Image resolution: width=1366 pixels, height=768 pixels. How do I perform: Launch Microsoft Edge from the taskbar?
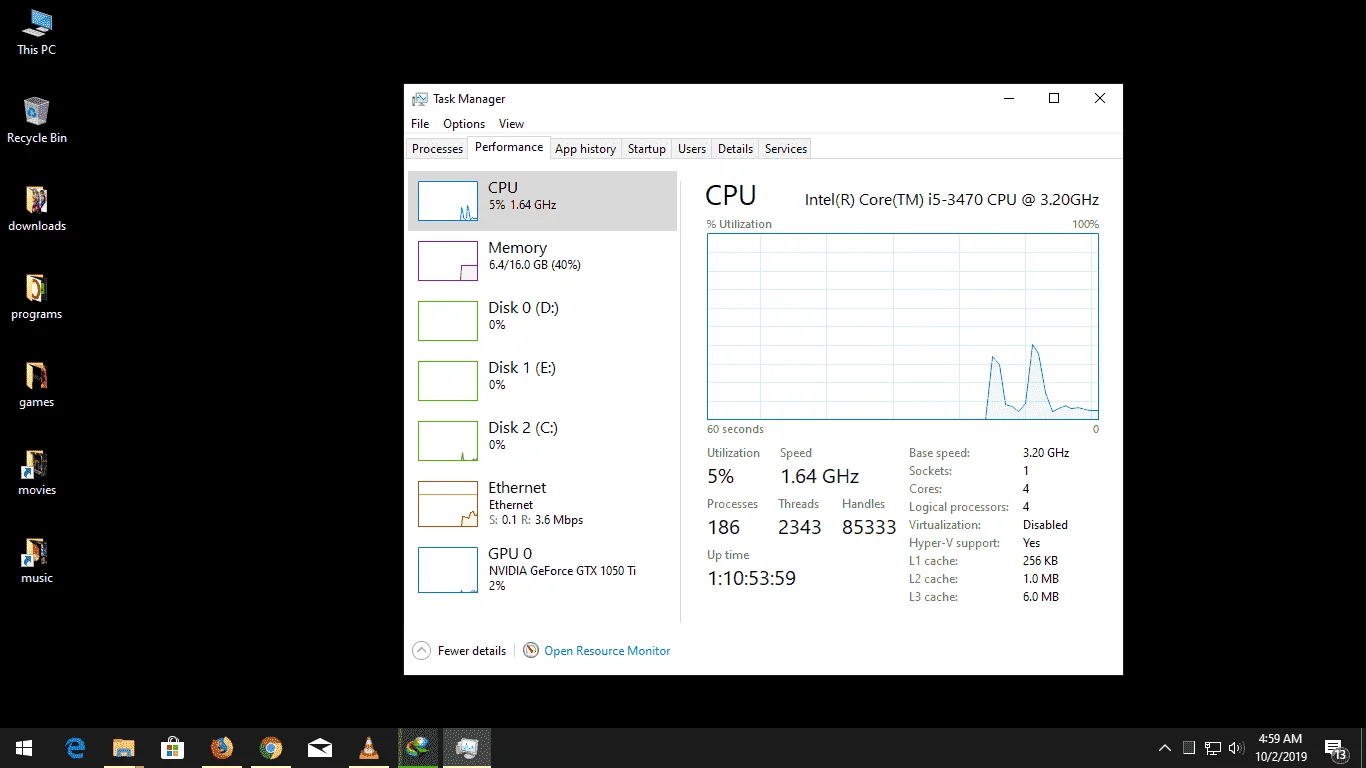point(75,748)
